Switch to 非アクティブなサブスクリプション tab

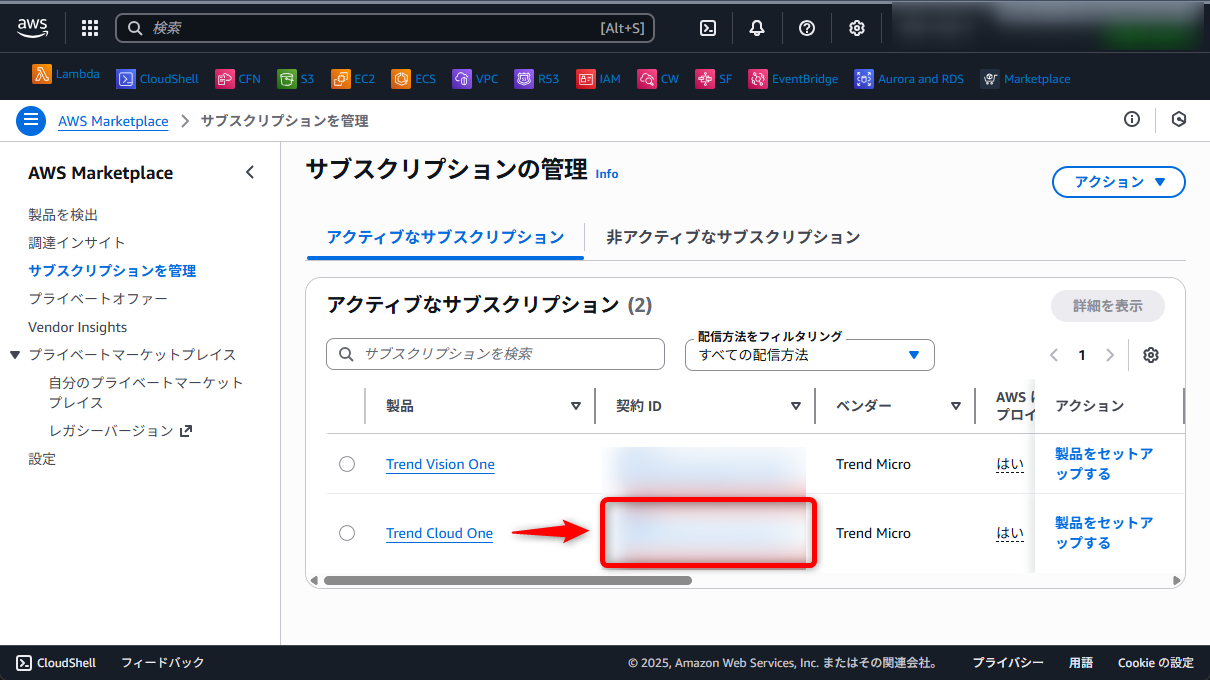tap(733, 237)
